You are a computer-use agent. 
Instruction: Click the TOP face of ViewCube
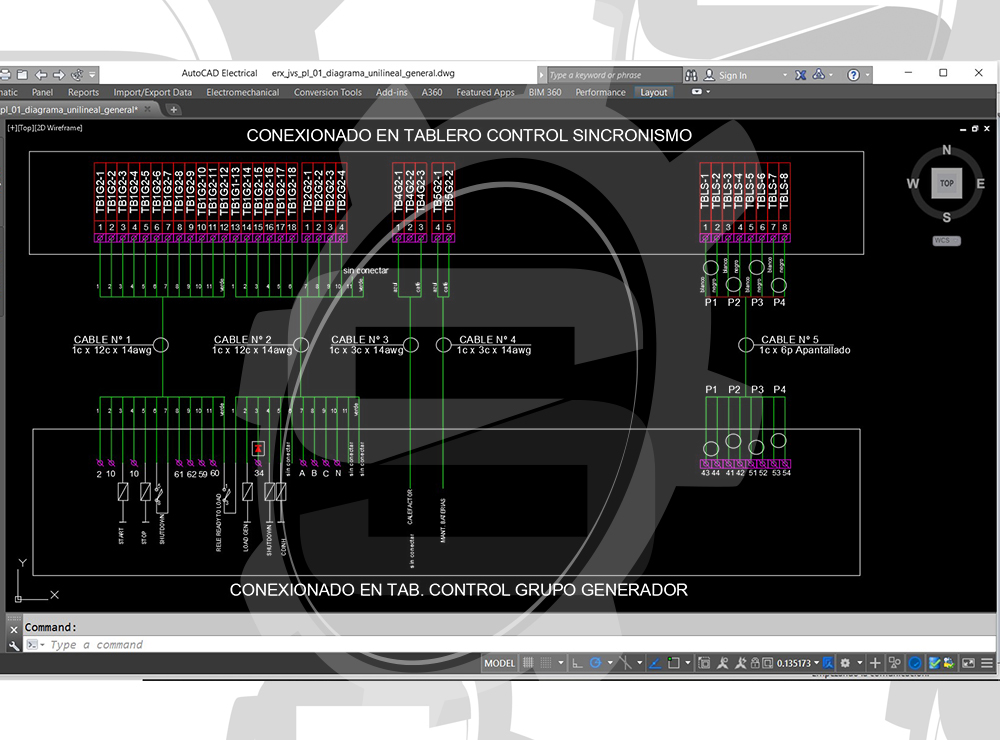[x=946, y=183]
